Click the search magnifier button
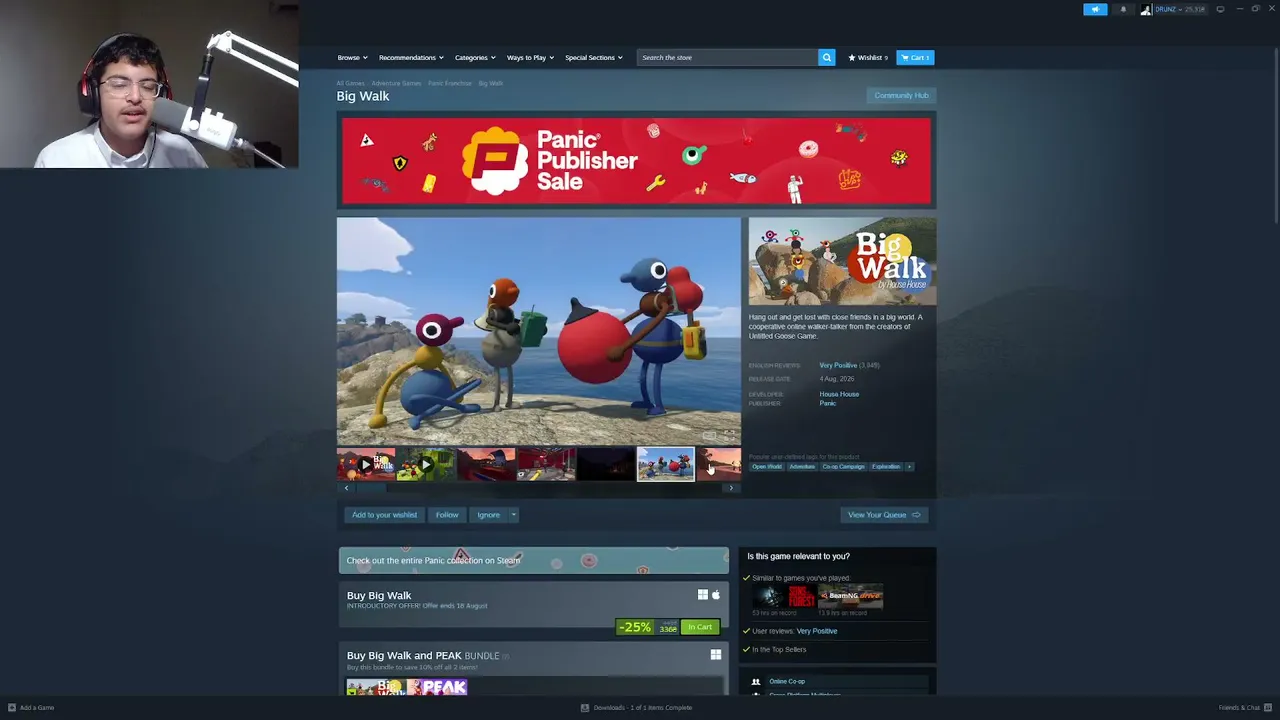Screen dimensions: 1280x720 coord(827,57)
